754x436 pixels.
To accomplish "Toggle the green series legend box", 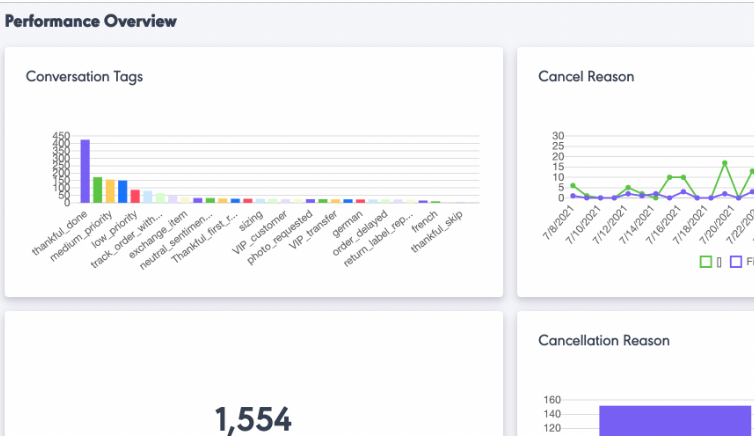I will pos(706,262).
